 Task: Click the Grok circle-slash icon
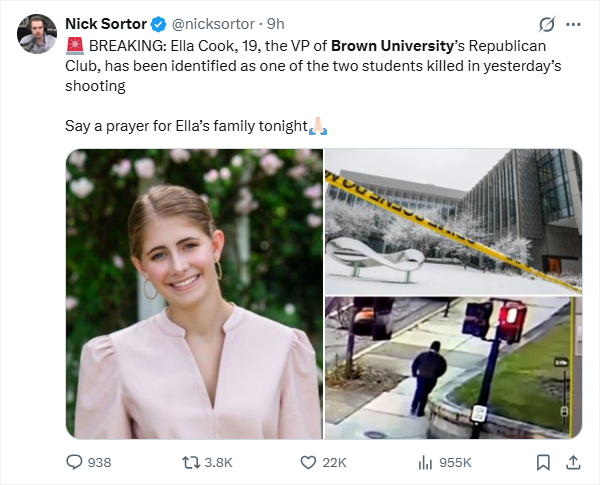click(x=546, y=24)
